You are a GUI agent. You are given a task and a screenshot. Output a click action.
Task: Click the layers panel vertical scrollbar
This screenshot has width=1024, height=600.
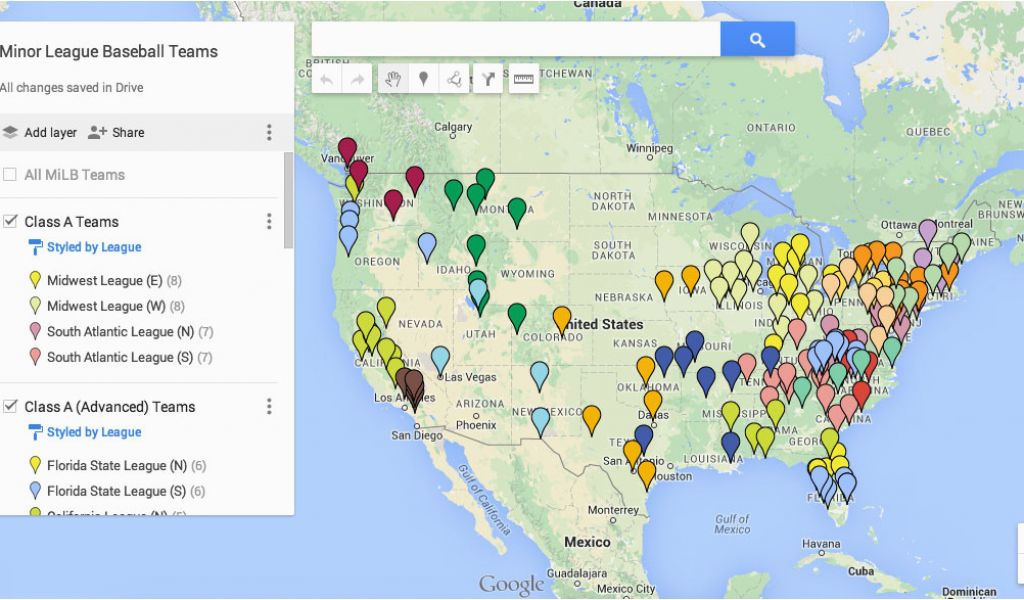(288, 200)
